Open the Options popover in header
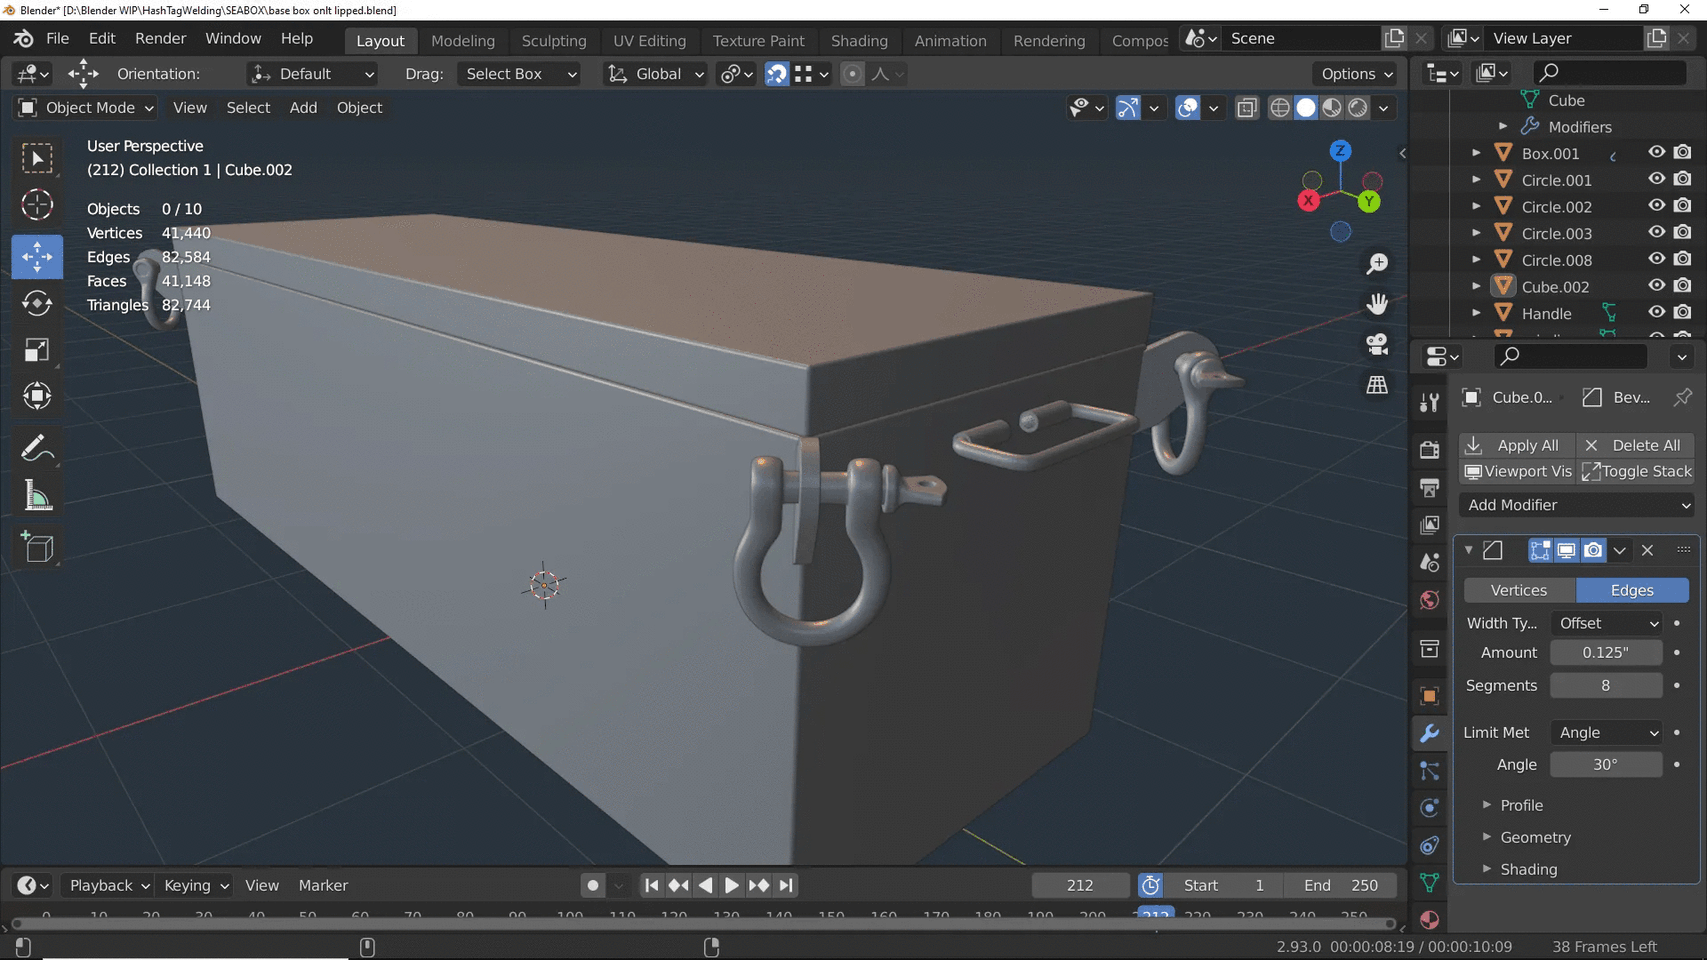 click(x=1356, y=74)
